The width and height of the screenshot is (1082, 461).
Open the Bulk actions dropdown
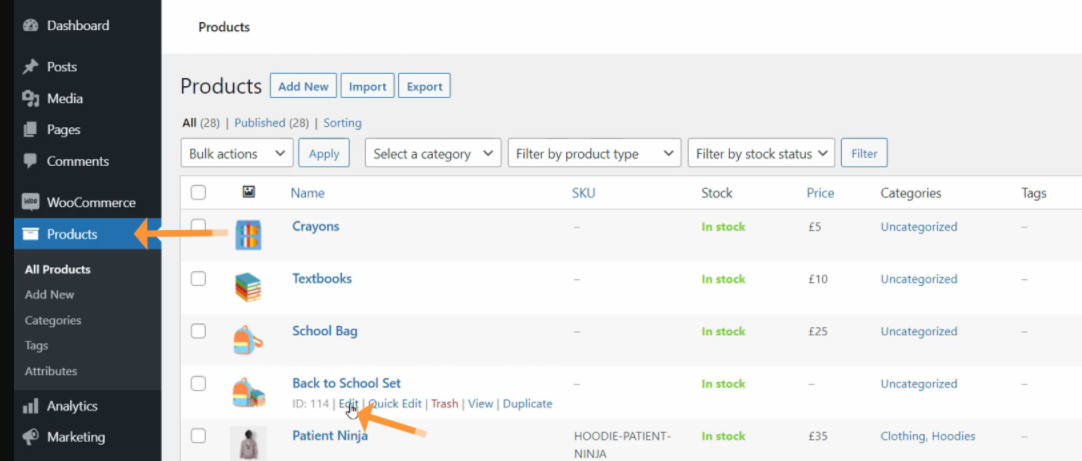[x=236, y=154]
